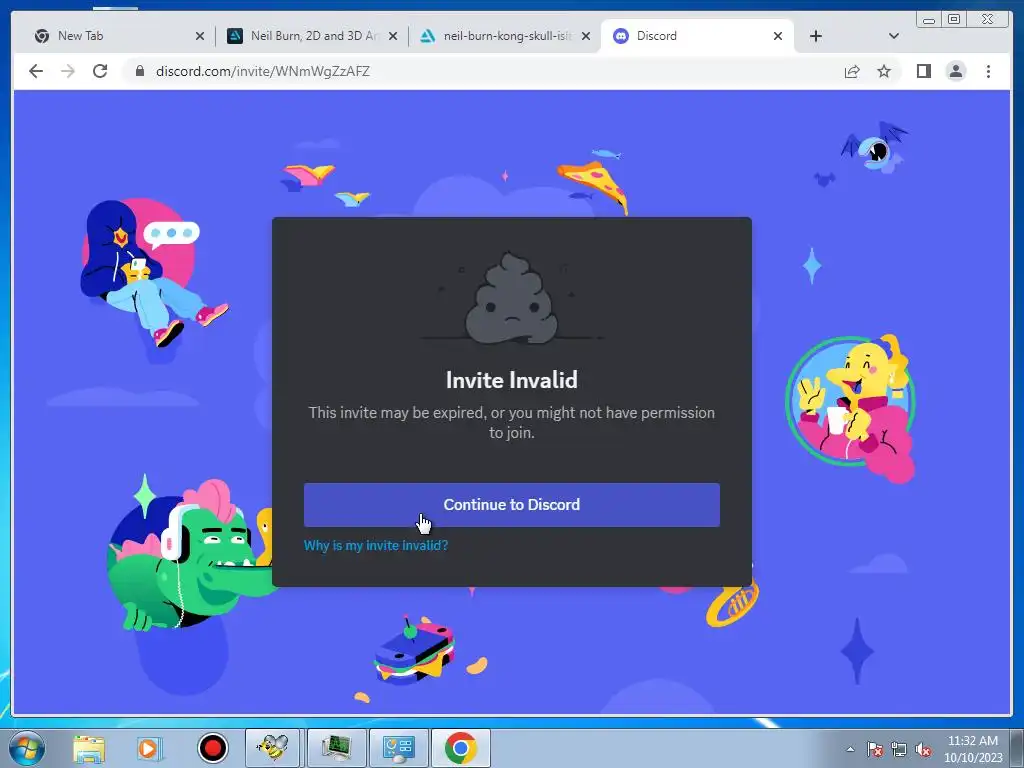1024x768 pixels.
Task: Close the Neil Burn, 2D and 3D tab
Action: pyautogui.click(x=393, y=36)
